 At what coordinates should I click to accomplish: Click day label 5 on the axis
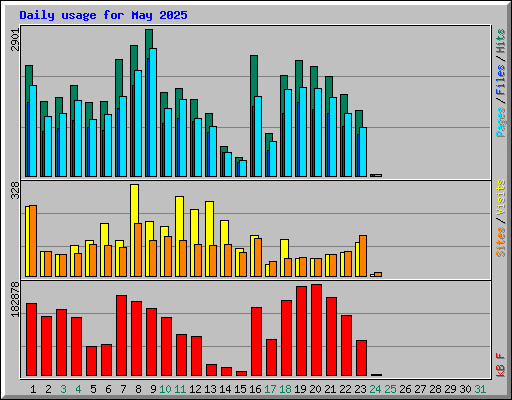(x=93, y=389)
